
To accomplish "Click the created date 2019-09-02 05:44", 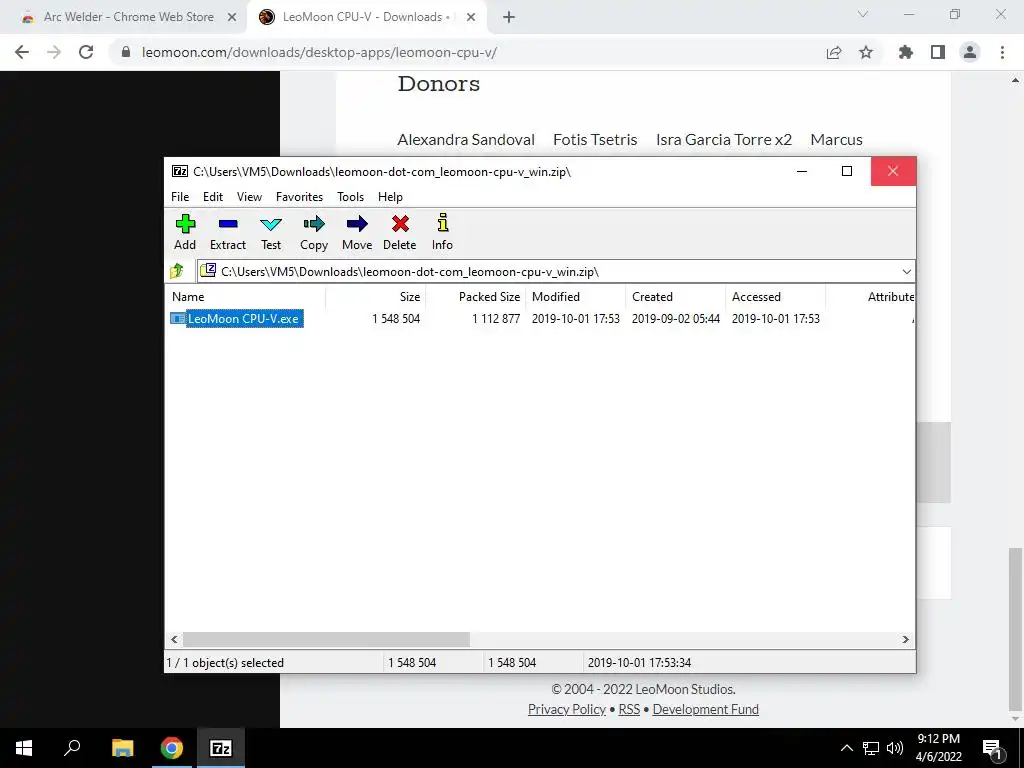I will [x=675, y=319].
